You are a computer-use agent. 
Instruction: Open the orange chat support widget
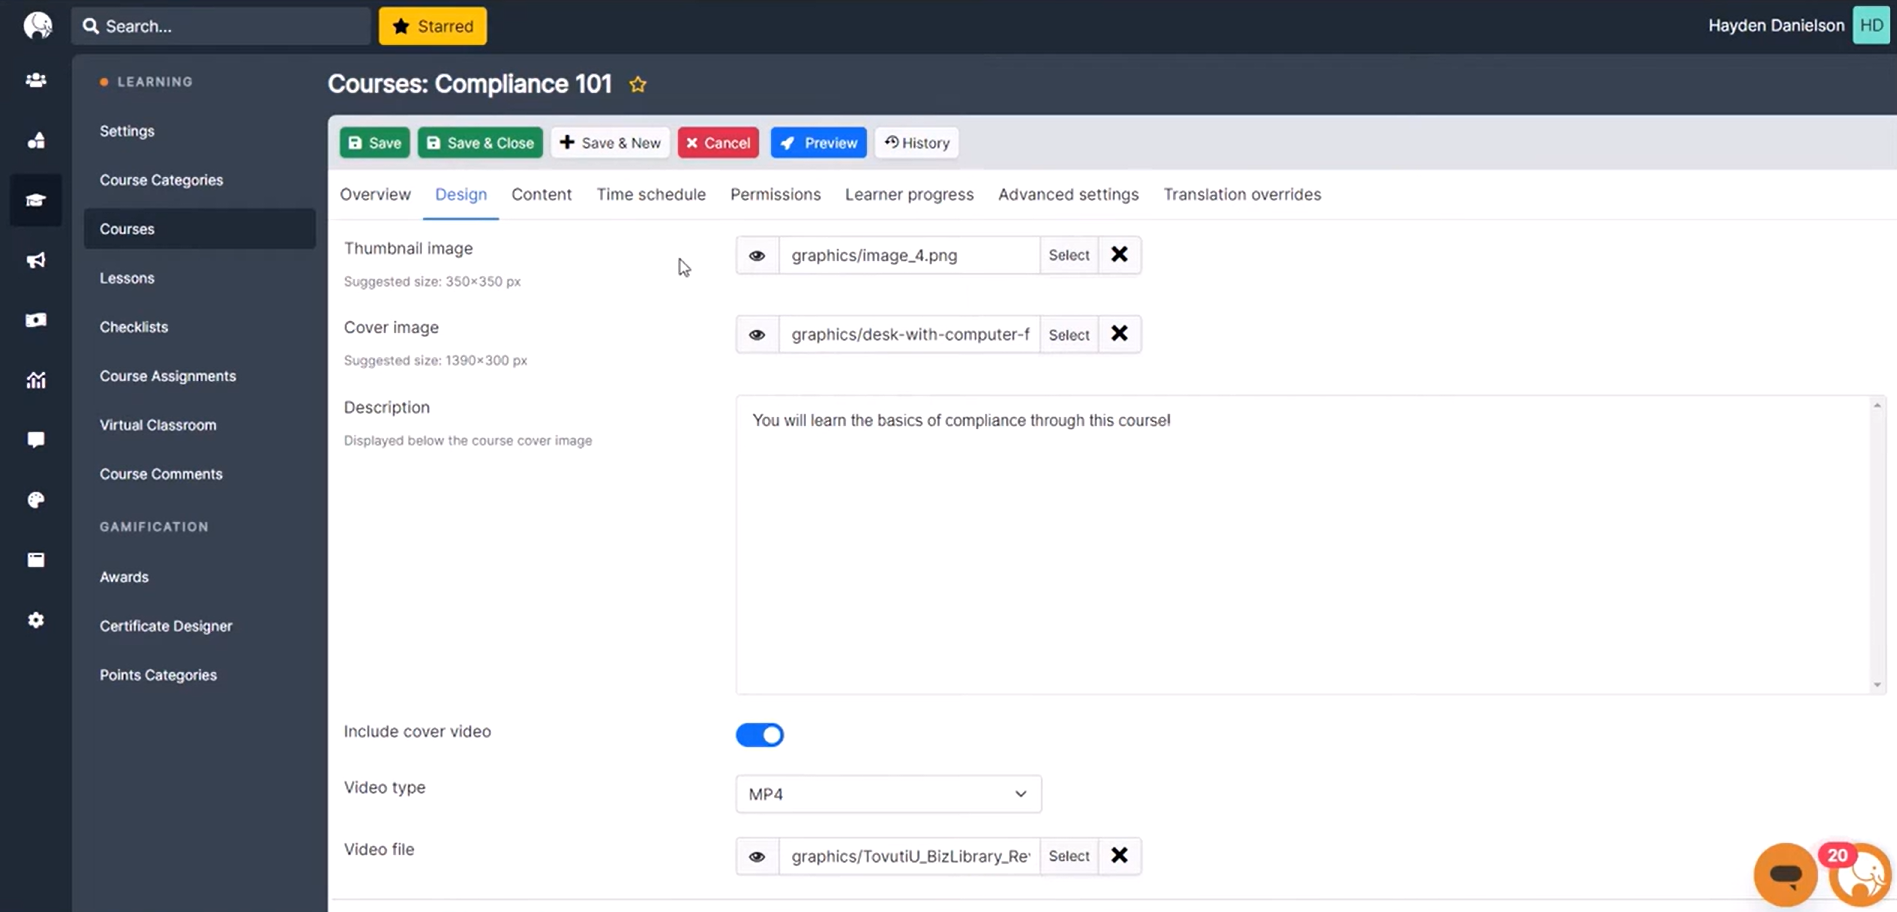(x=1786, y=874)
